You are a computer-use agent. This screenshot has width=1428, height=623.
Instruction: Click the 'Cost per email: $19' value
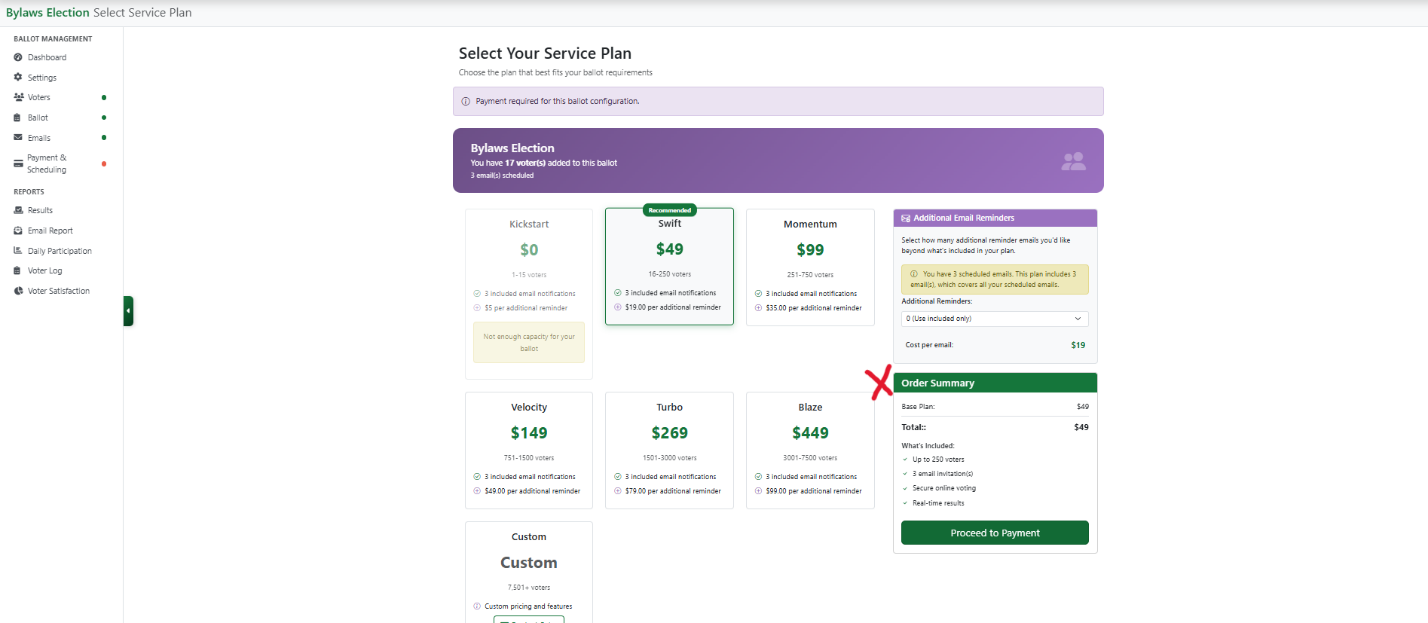[1078, 345]
